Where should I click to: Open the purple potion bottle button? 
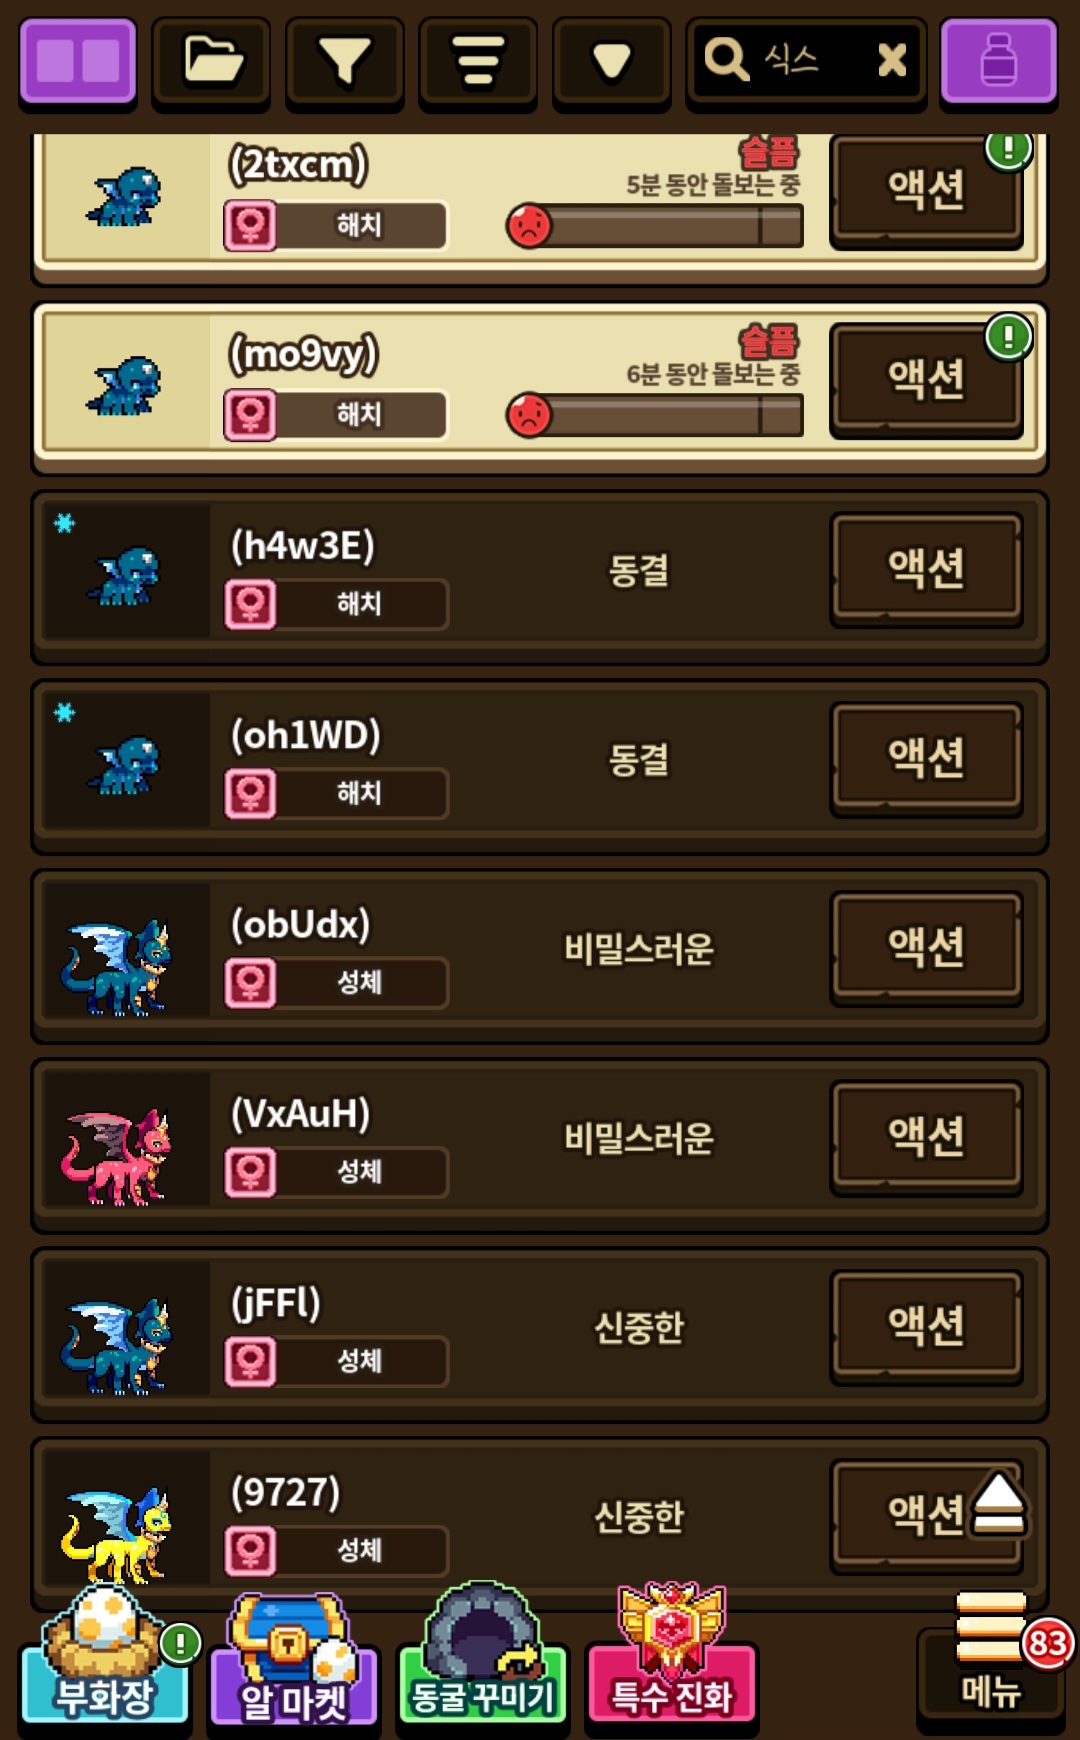coord(998,62)
